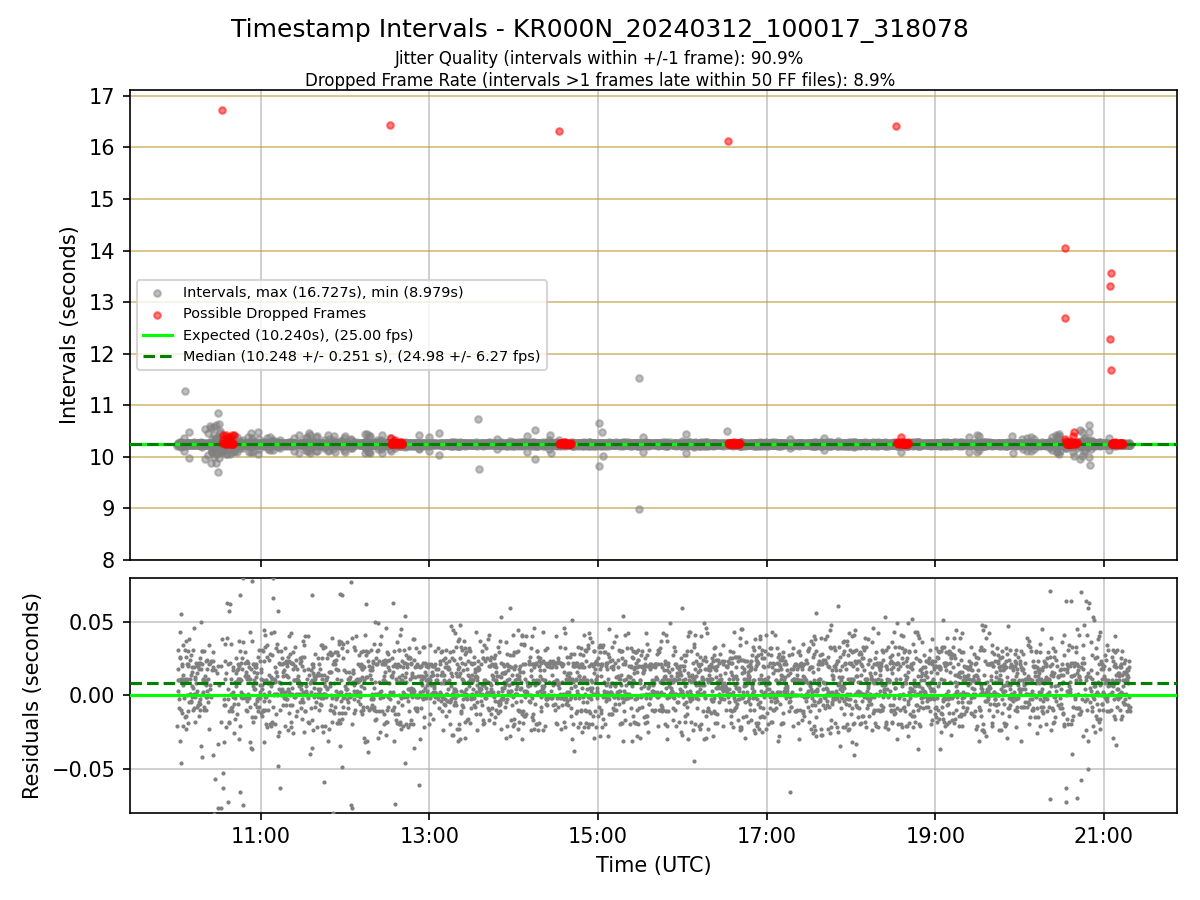Select the 'Jitter Quality' 90.9% subtitle line
This screenshot has height=900, width=1200.
click(599, 58)
